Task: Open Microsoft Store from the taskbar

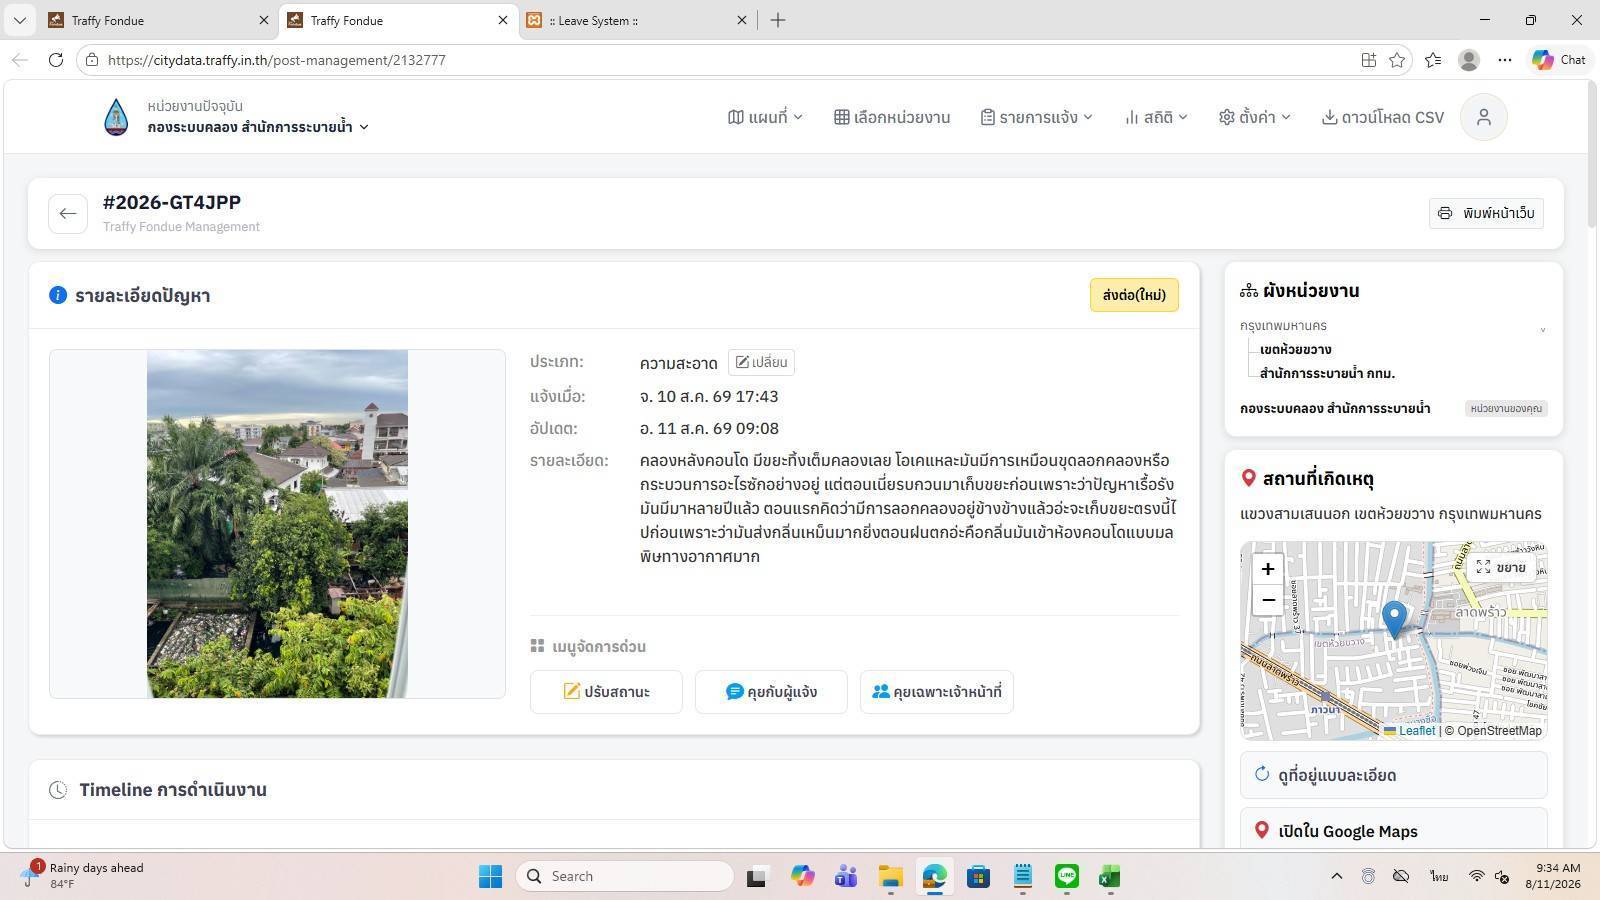Action: click(978, 877)
